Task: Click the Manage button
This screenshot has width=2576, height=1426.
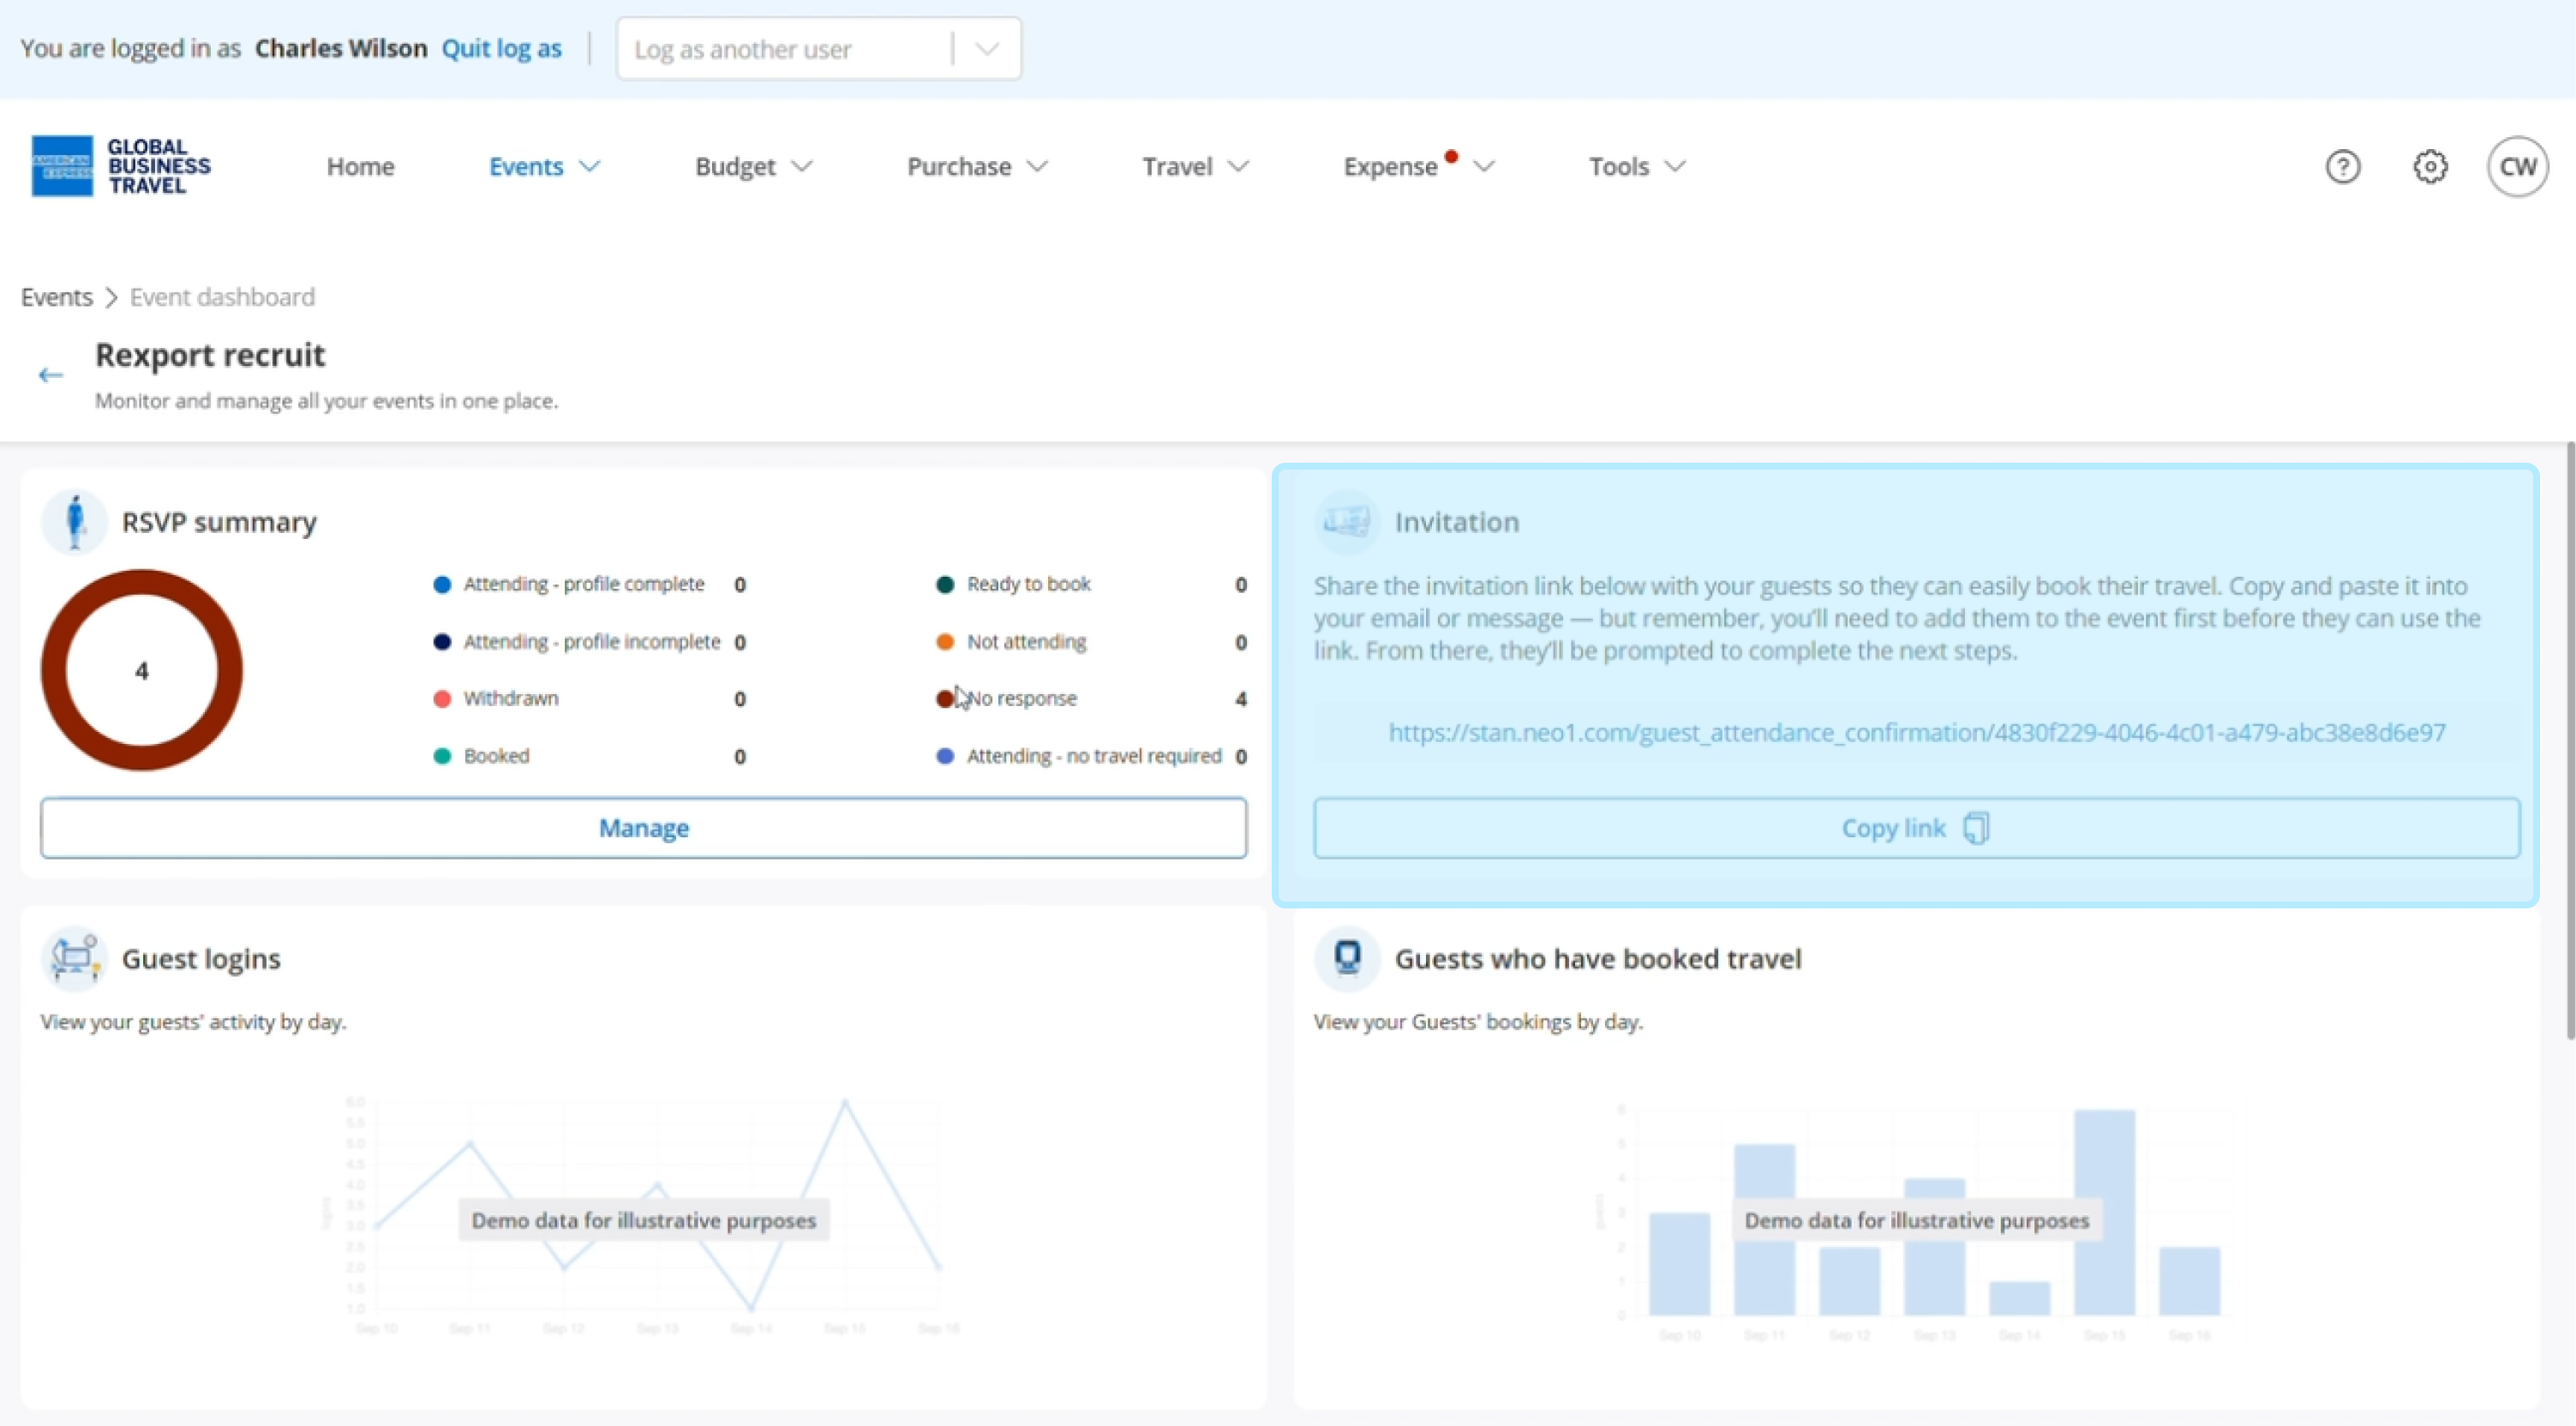Action: pos(643,828)
